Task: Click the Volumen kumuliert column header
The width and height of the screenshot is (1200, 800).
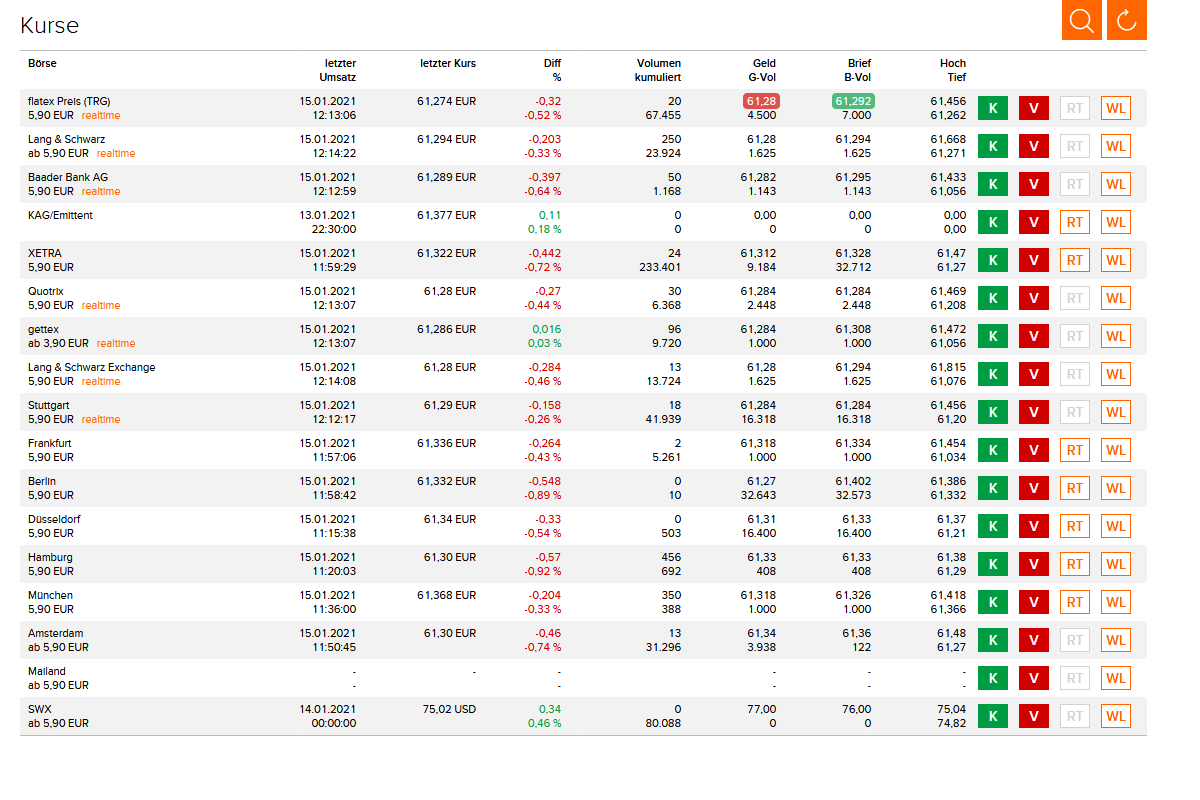Action: coord(658,70)
